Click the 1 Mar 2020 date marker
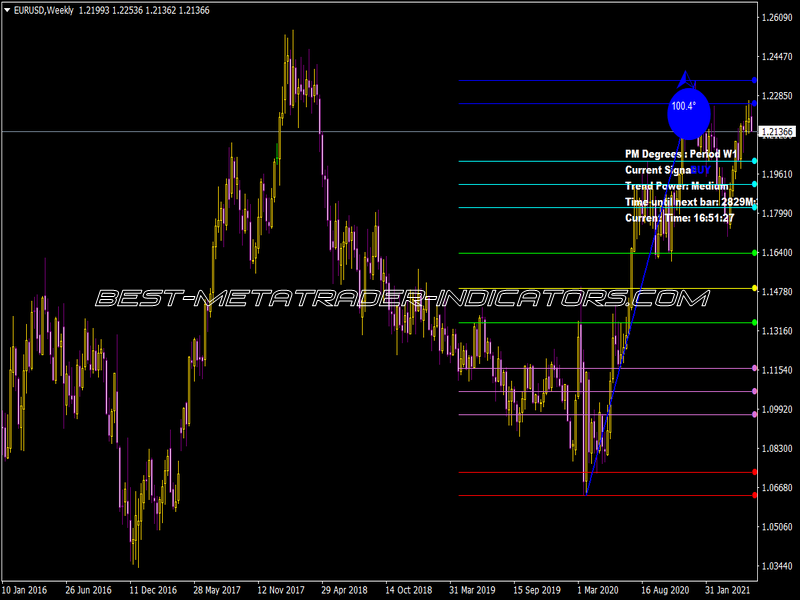The width and height of the screenshot is (800, 600). click(x=597, y=590)
